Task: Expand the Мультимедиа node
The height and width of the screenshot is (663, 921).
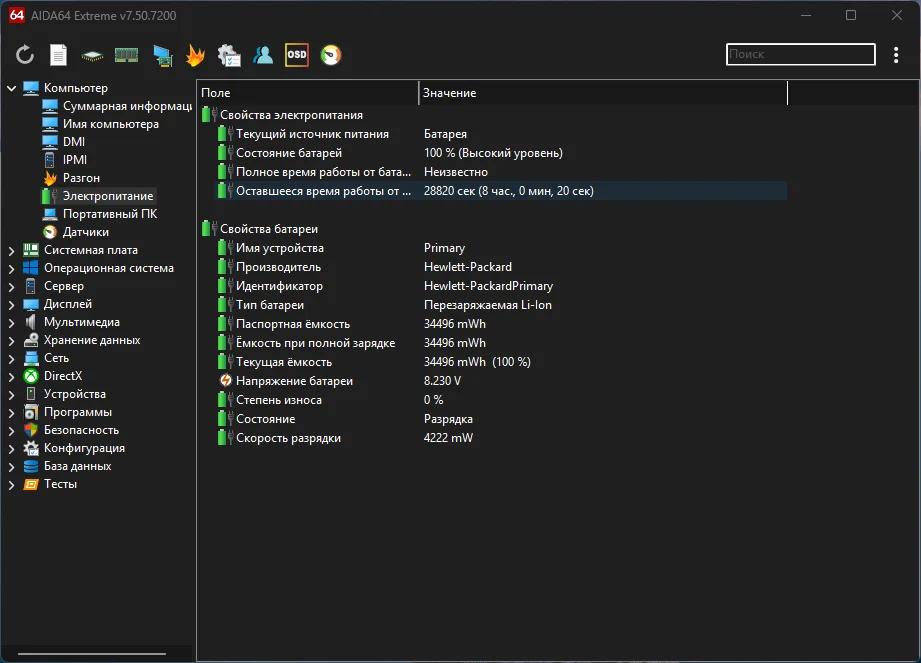Action: pos(11,323)
